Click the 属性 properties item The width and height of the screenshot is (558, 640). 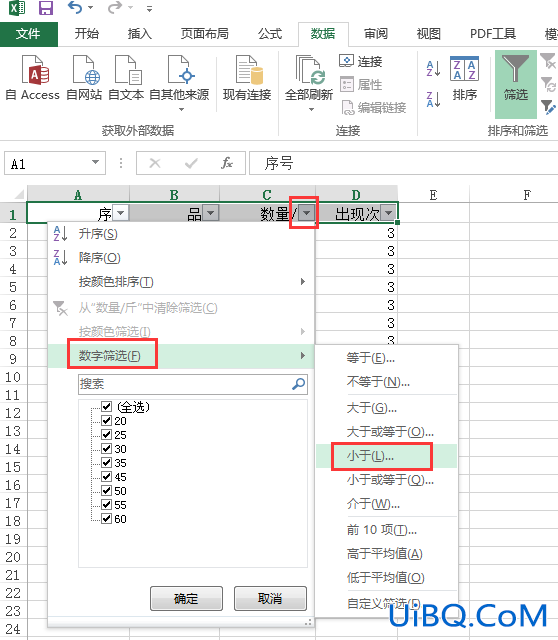click(x=361, y=84)
